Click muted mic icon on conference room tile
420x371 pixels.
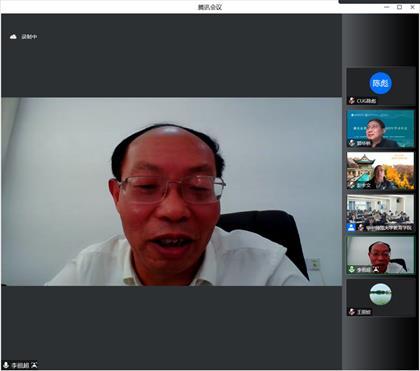pos(361,228)
